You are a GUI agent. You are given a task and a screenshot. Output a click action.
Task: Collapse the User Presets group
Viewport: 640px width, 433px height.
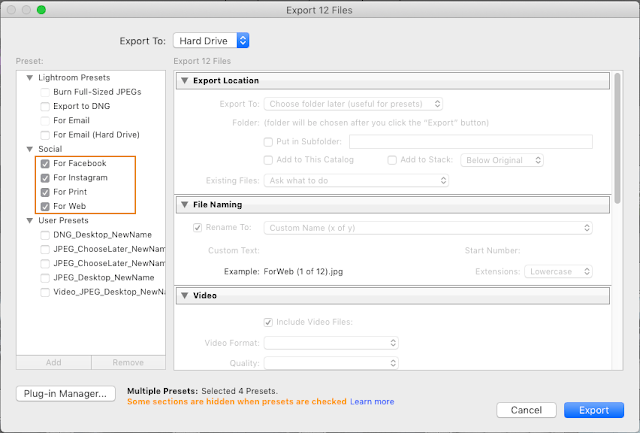(29, 220)
